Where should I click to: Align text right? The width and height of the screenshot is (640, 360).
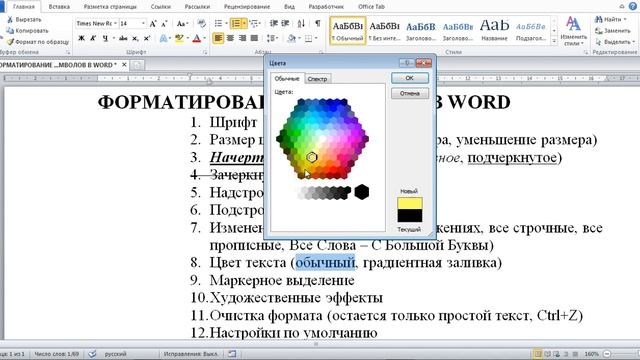pyautogui.click(x=242, y=38)
